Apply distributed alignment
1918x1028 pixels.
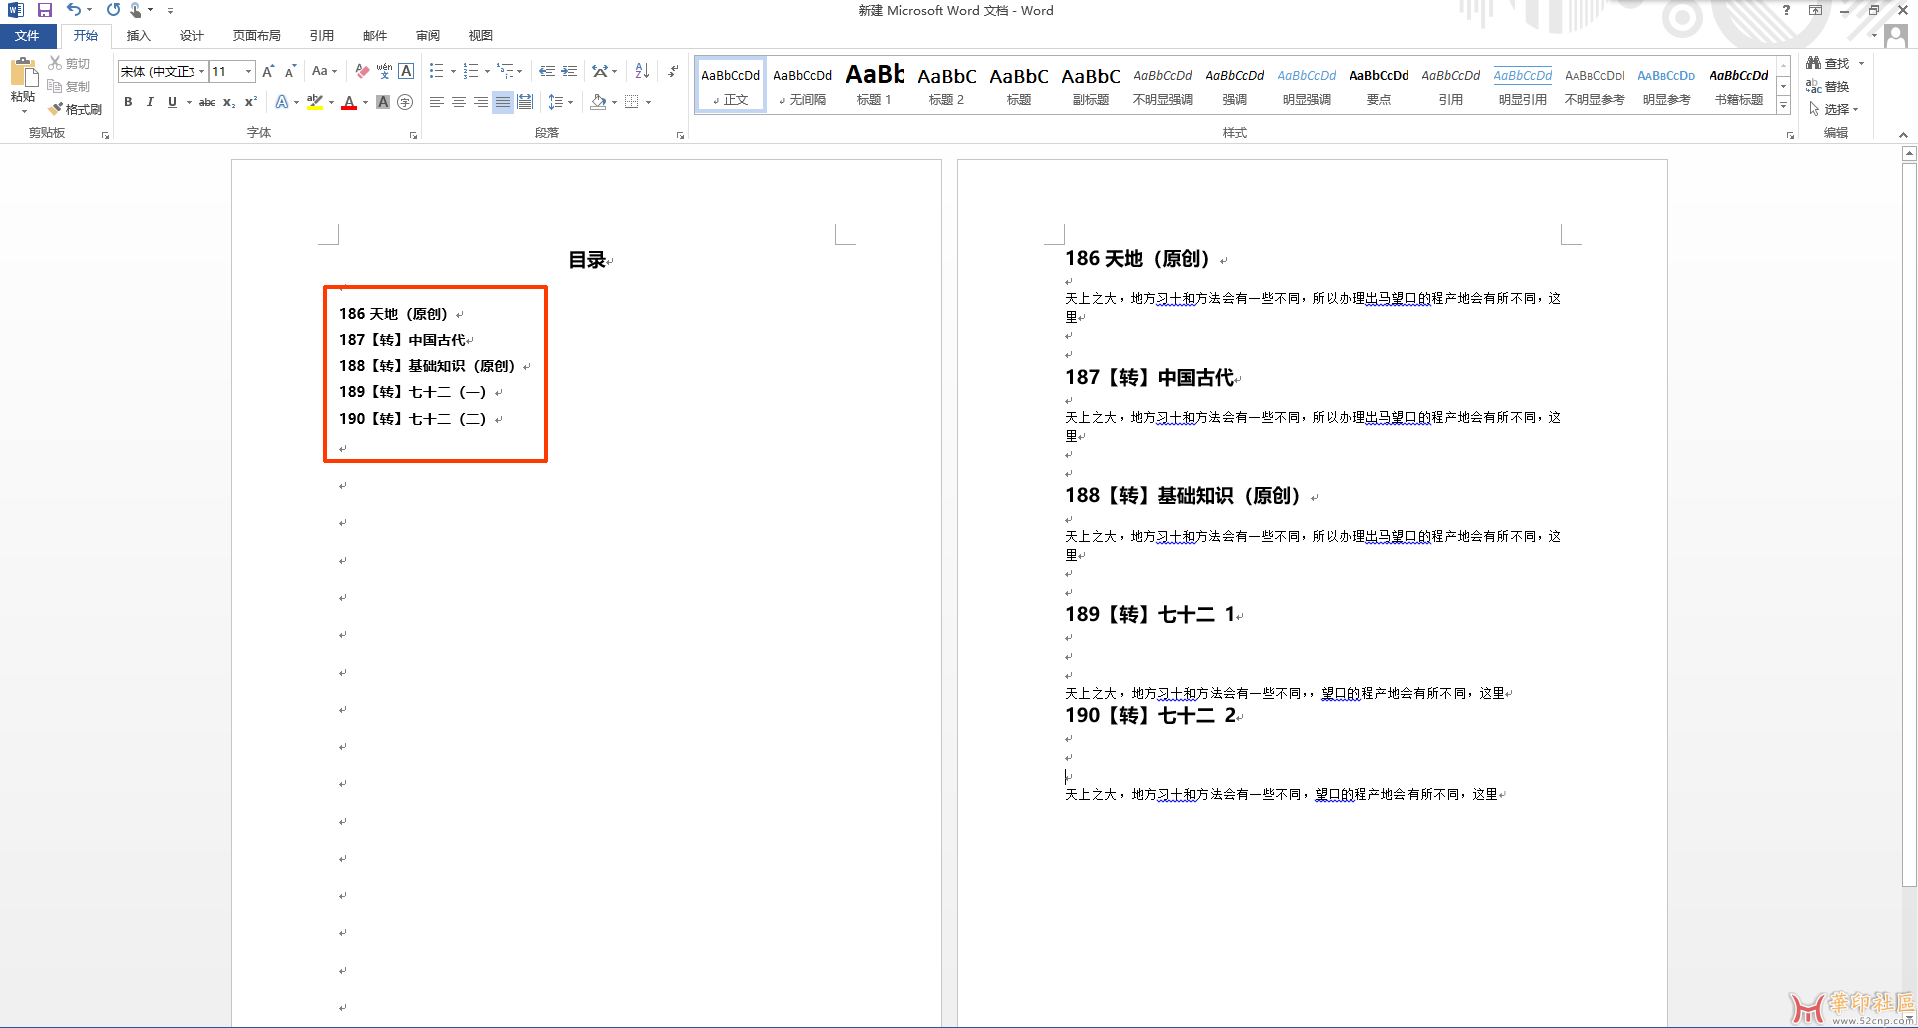525,102
